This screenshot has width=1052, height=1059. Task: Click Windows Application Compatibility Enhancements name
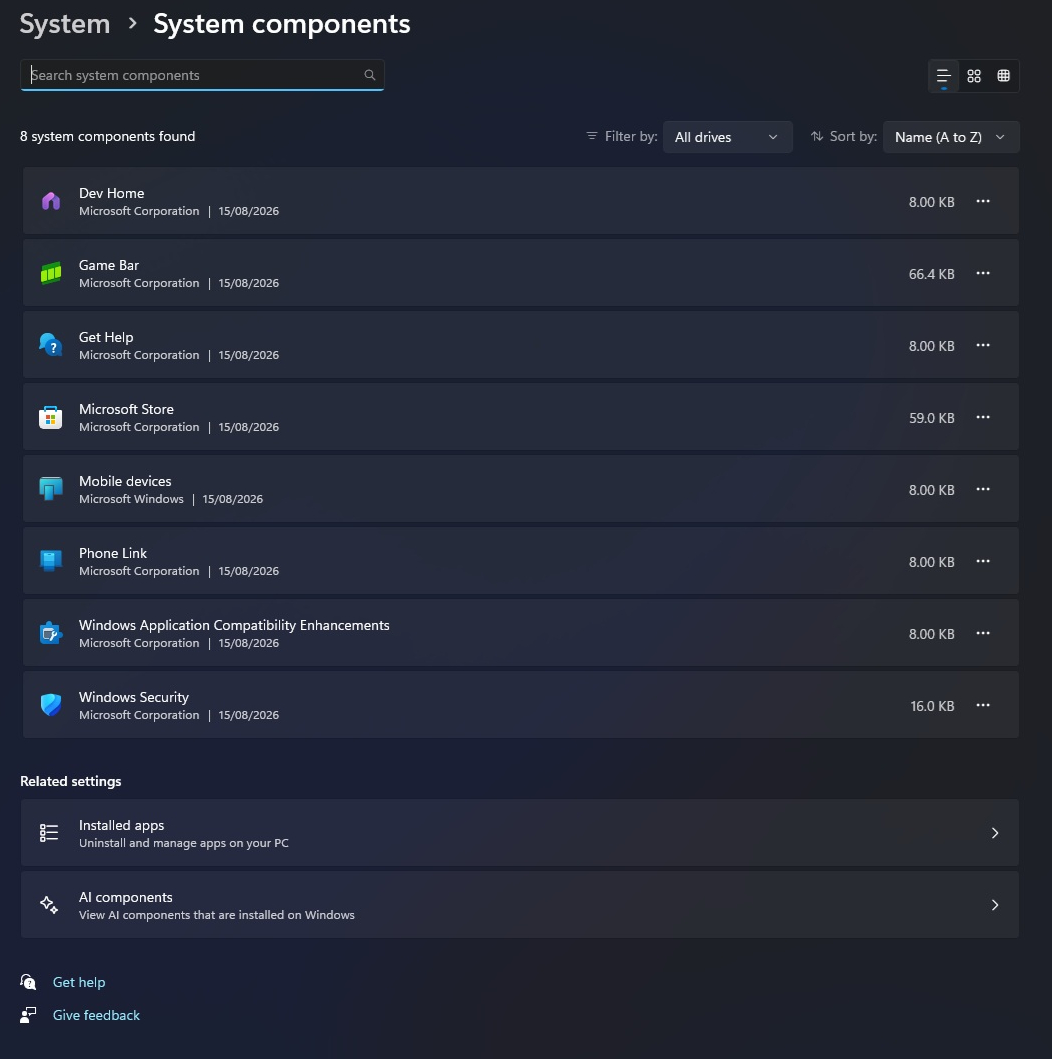[x=234, y=625]
